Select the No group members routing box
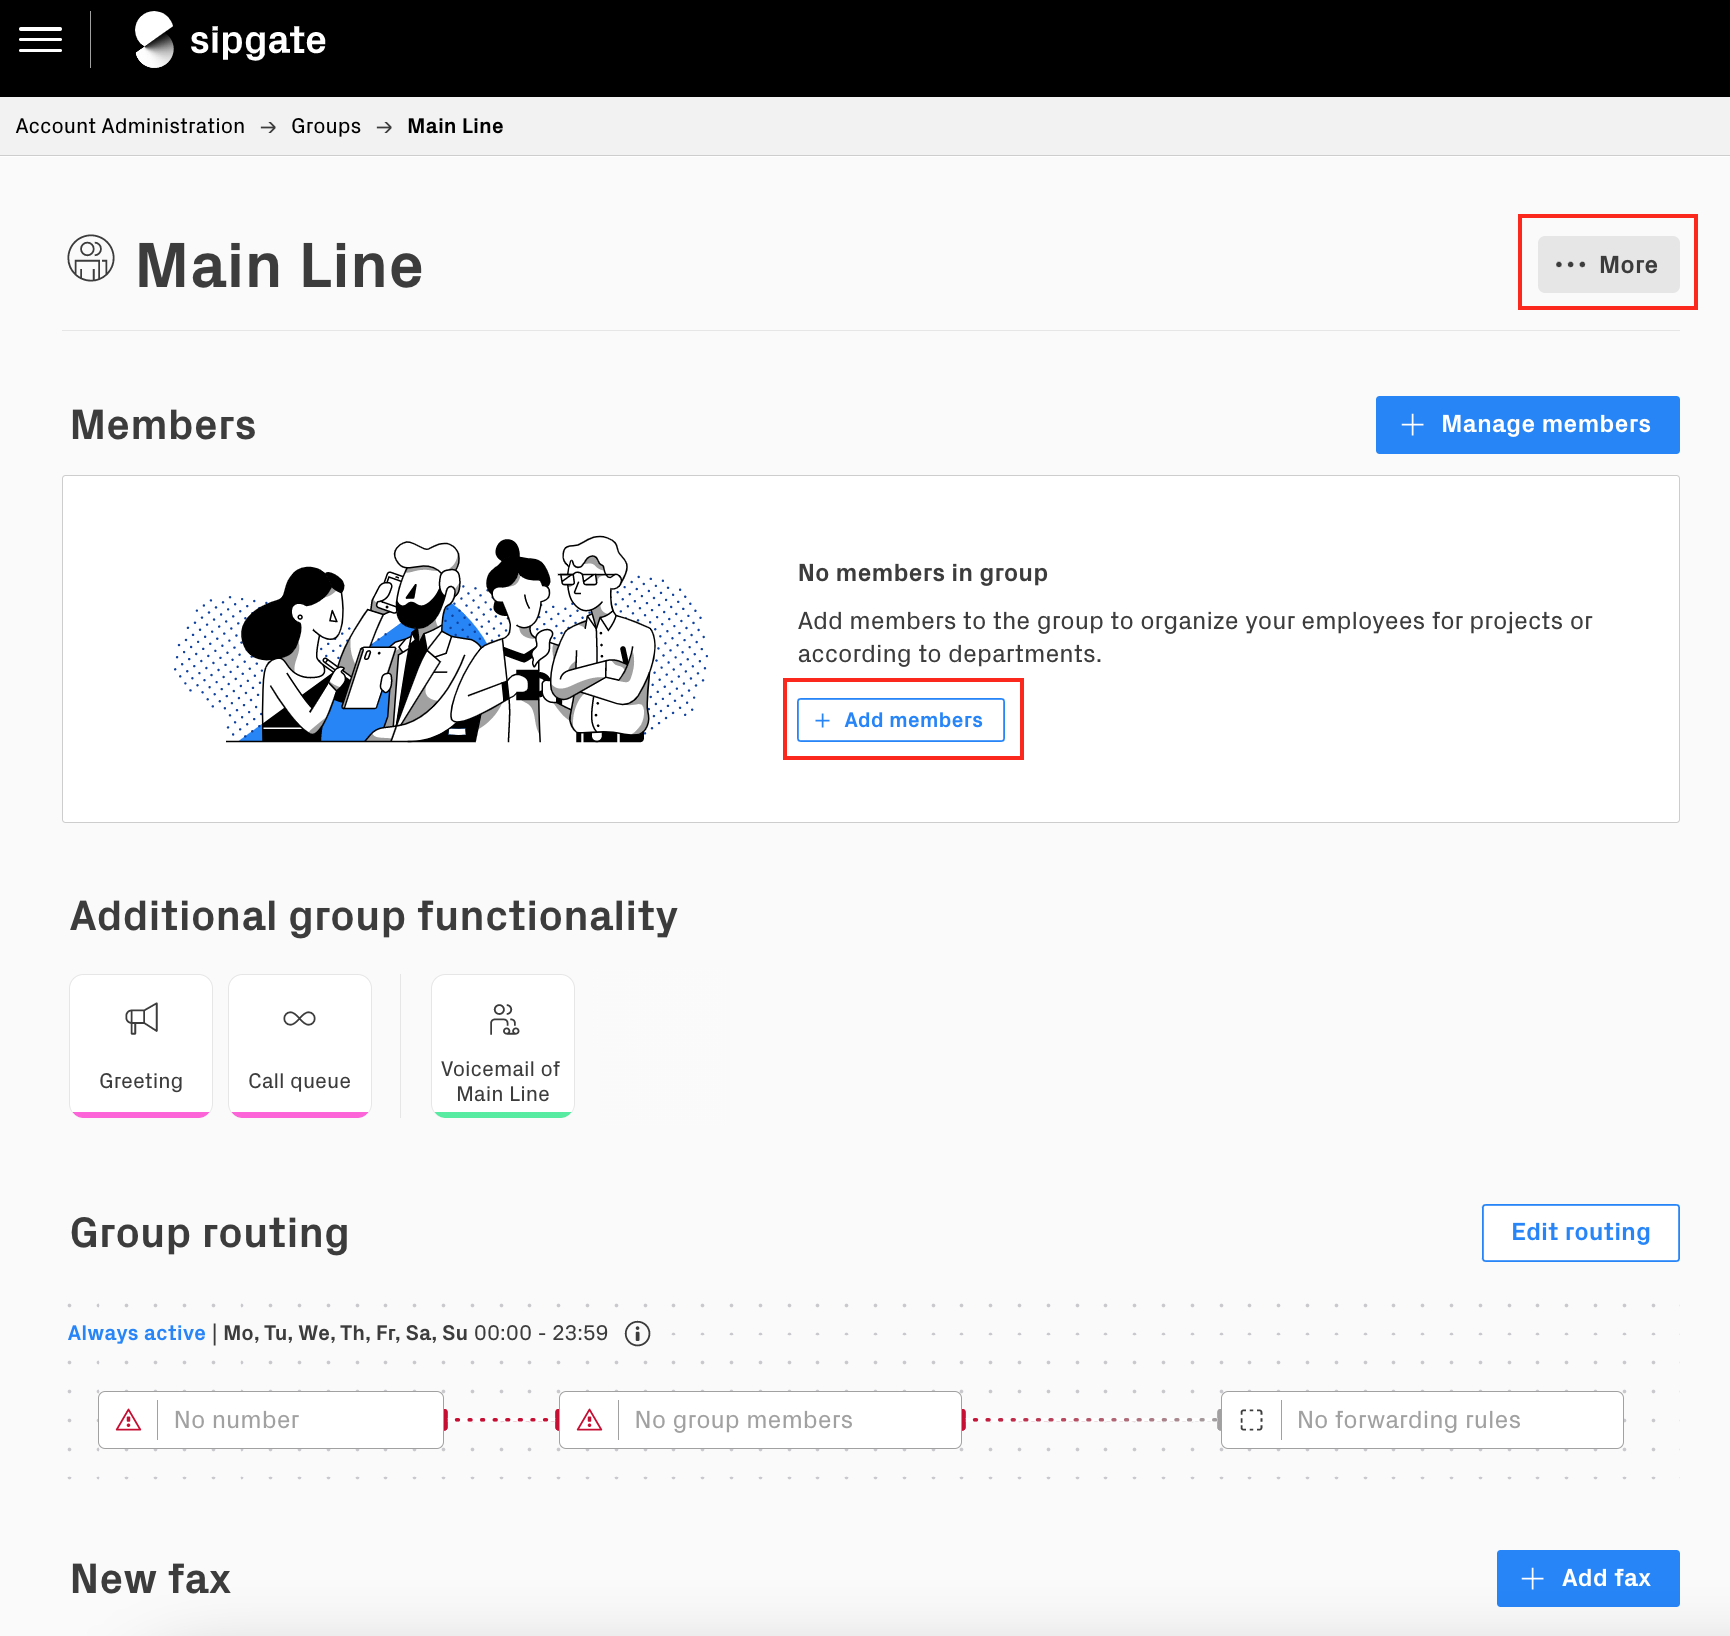 pos(761,1420)
